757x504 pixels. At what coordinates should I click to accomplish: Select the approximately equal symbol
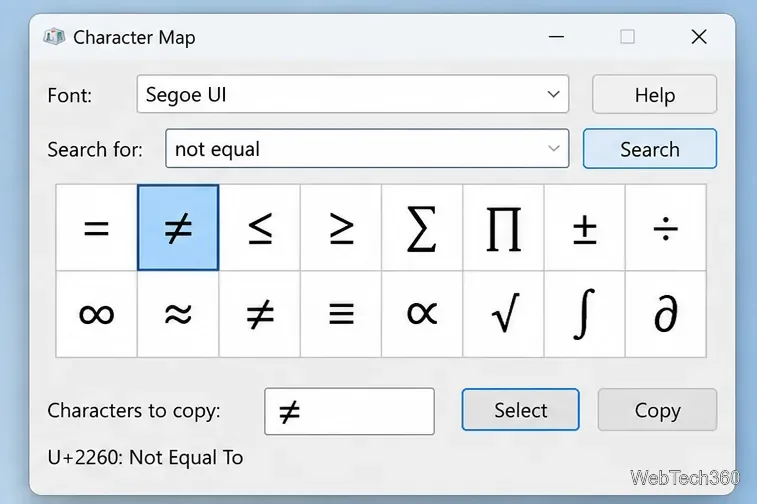click(178, 314)
